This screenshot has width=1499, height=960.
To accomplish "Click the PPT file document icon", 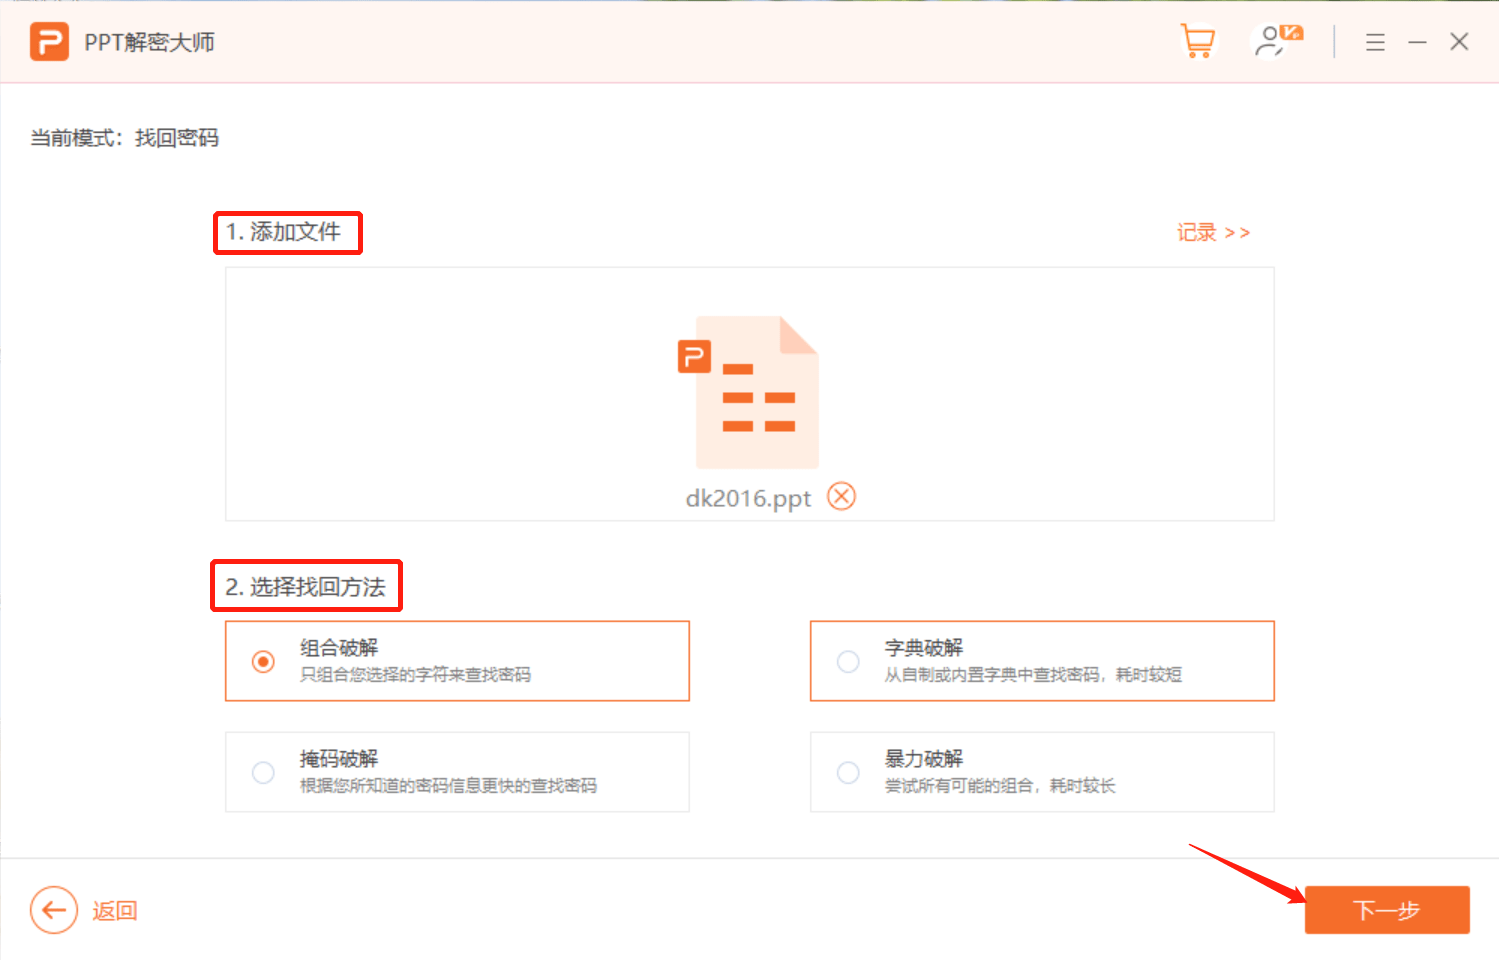I will (x=750, y=392).
